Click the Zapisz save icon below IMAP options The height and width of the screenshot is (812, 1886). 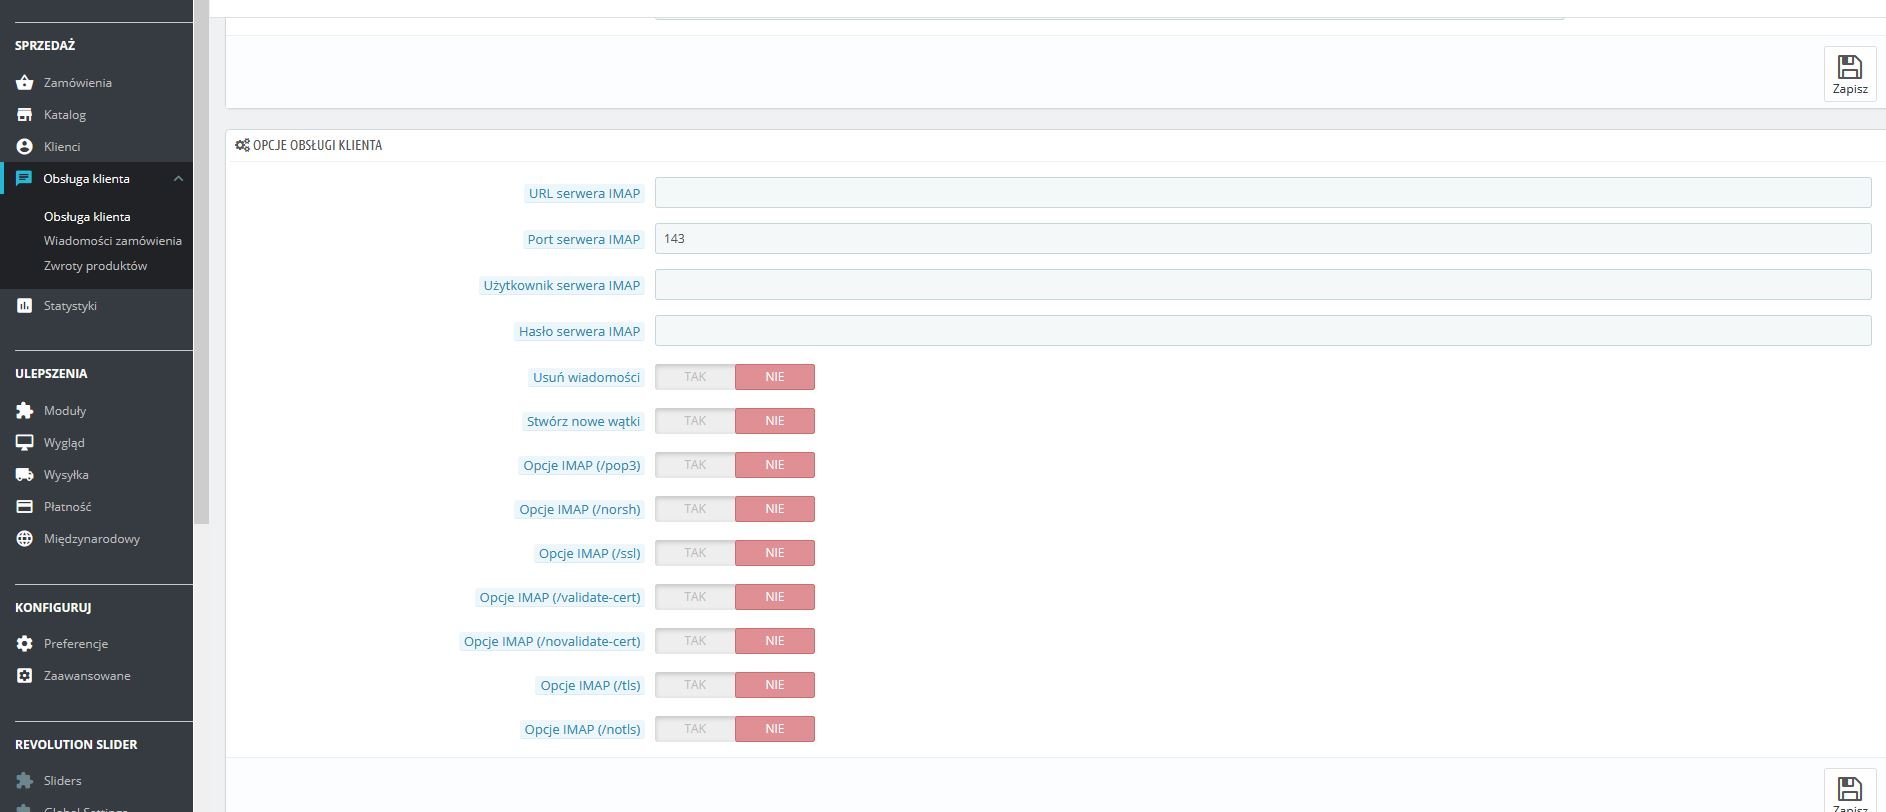point(1850,791)
